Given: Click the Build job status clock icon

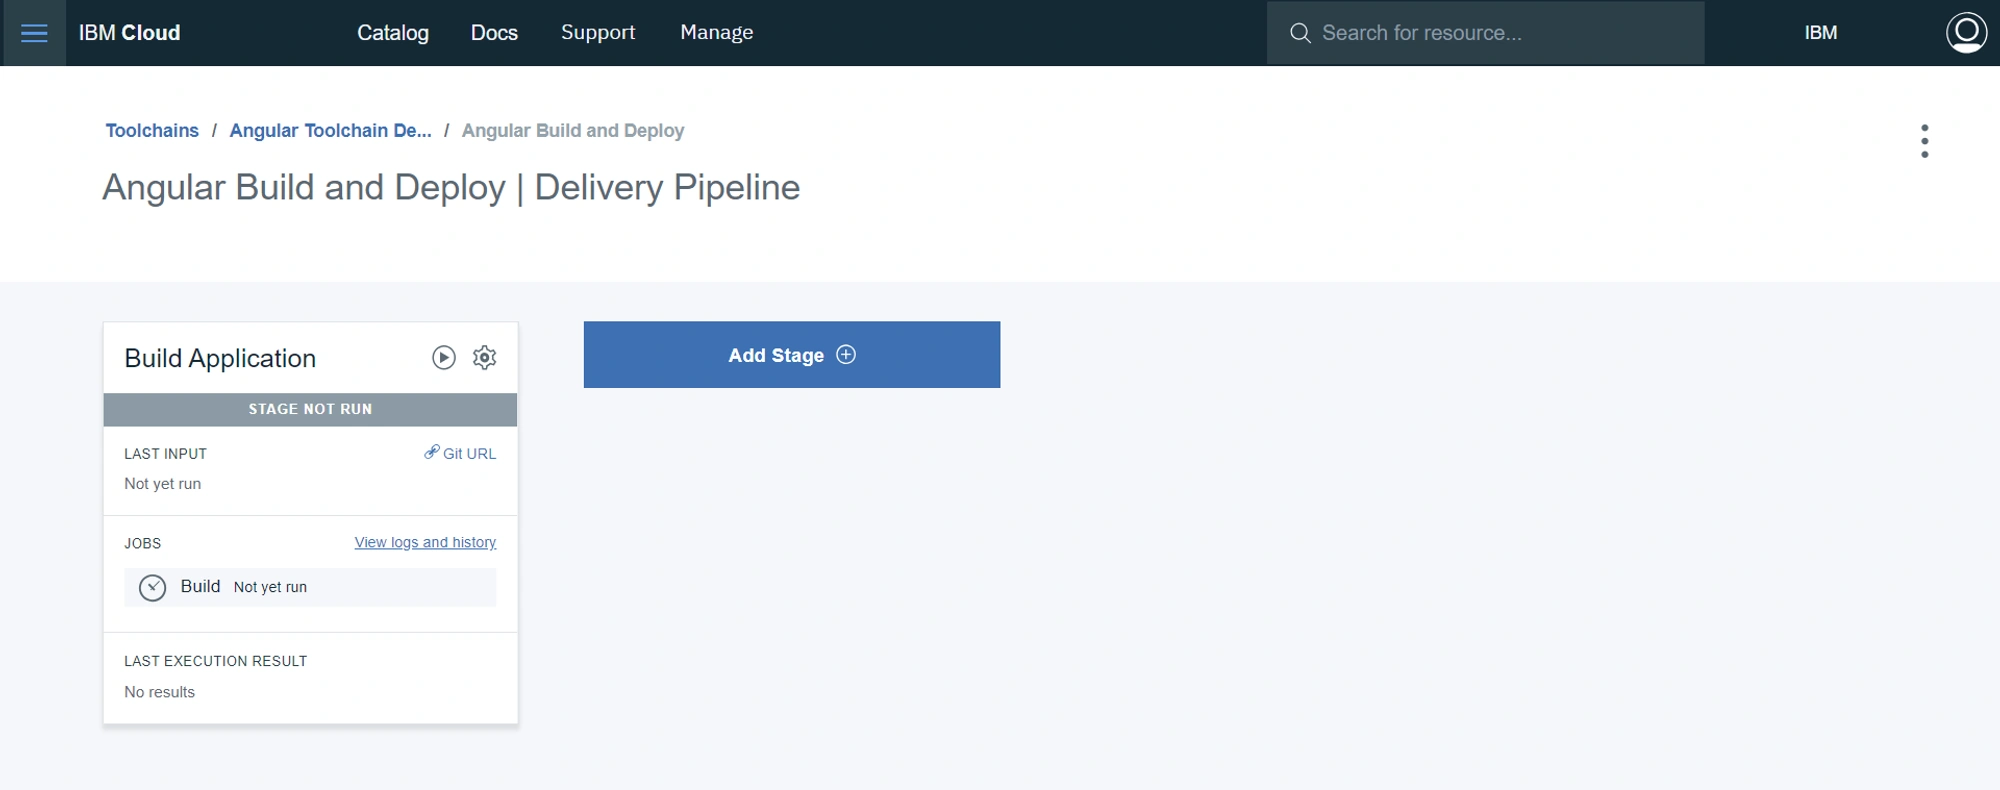Looking at the screenshot, I should tap(152, 587).
